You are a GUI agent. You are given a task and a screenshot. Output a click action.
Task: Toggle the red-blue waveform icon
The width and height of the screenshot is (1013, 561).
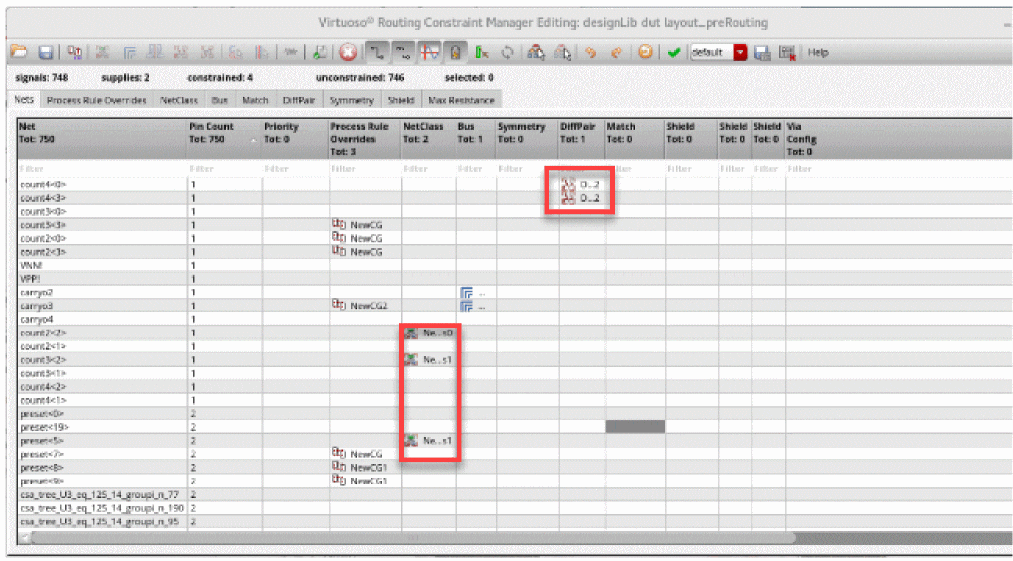pos(429,52)
